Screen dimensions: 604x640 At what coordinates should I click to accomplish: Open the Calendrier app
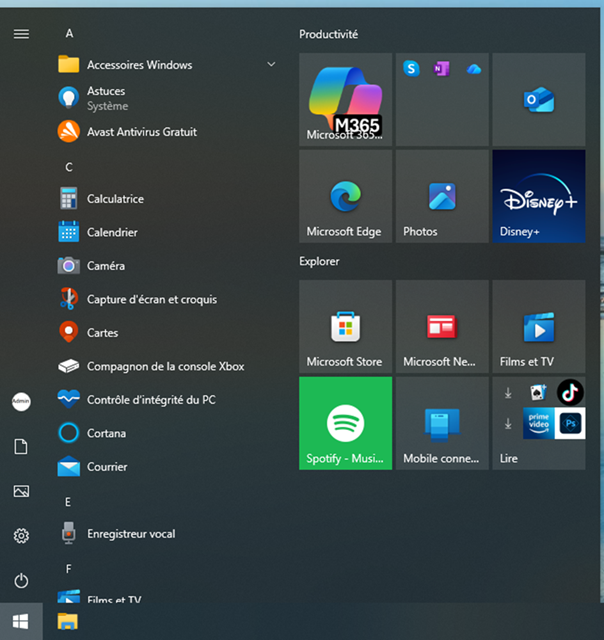pyautogui.click(x=167, y=232)
